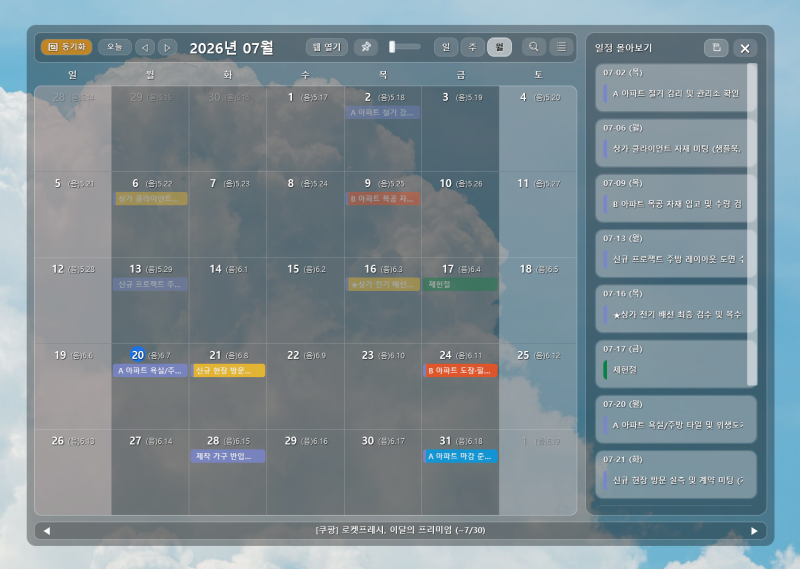
Task: Click the 상가 클라이언트 event on July 6
Action: point(151,199)
